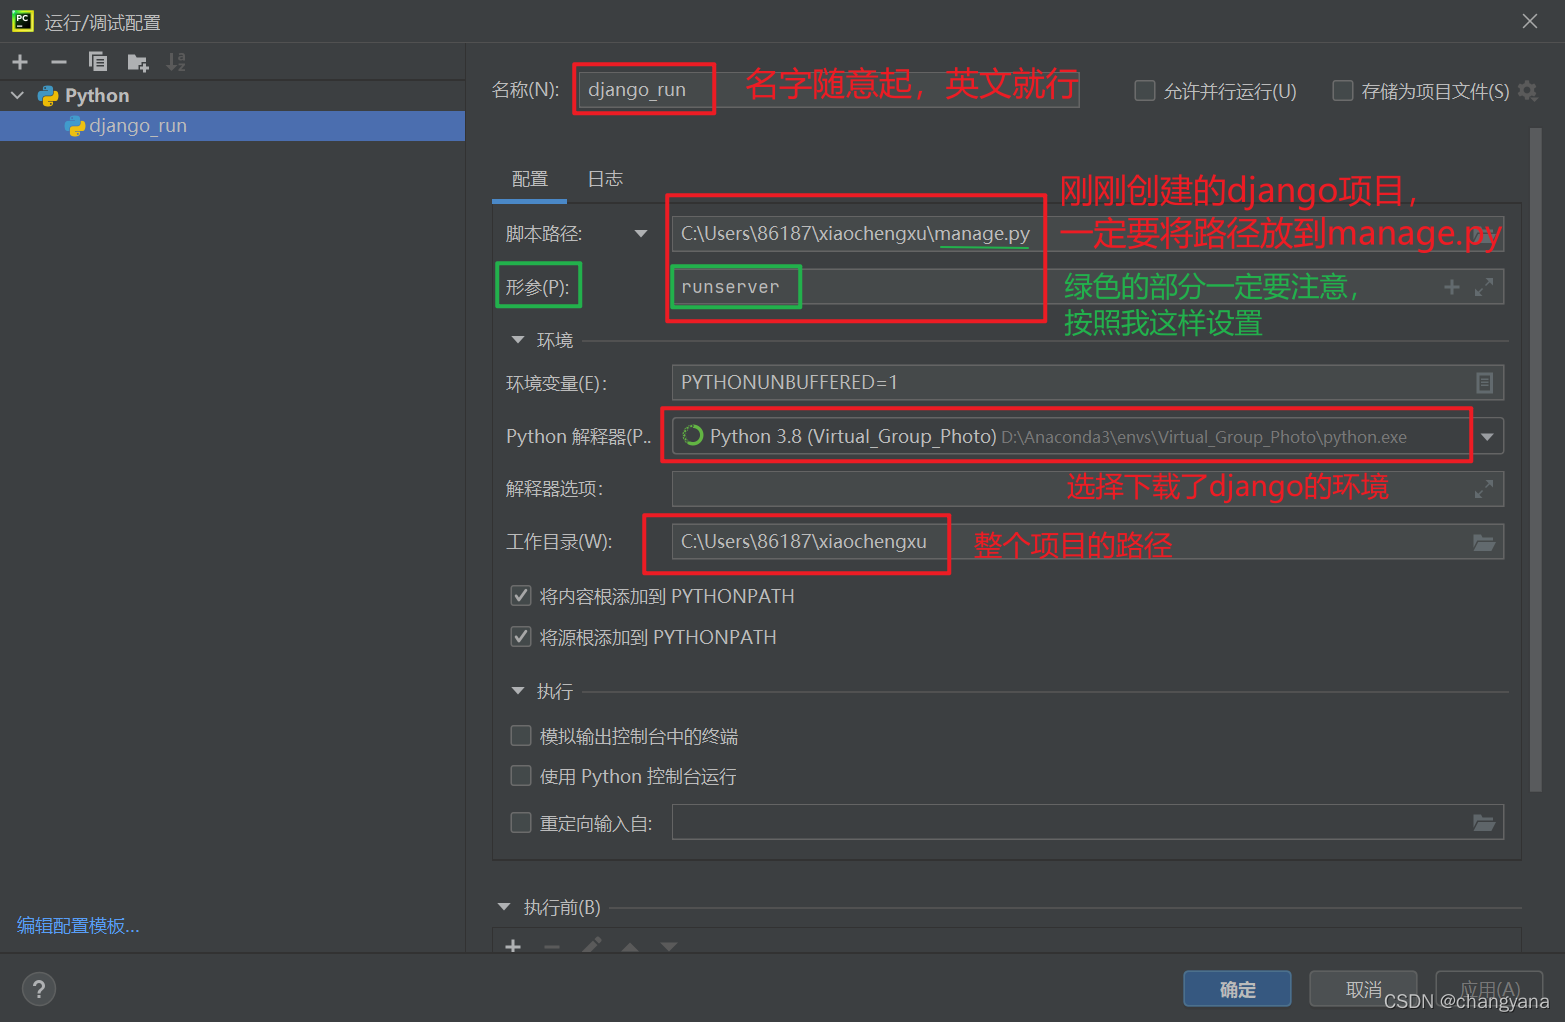Browse for redirect input file
Image resolution: width=1565 pixels, height=1022 pixels.
1484,823
